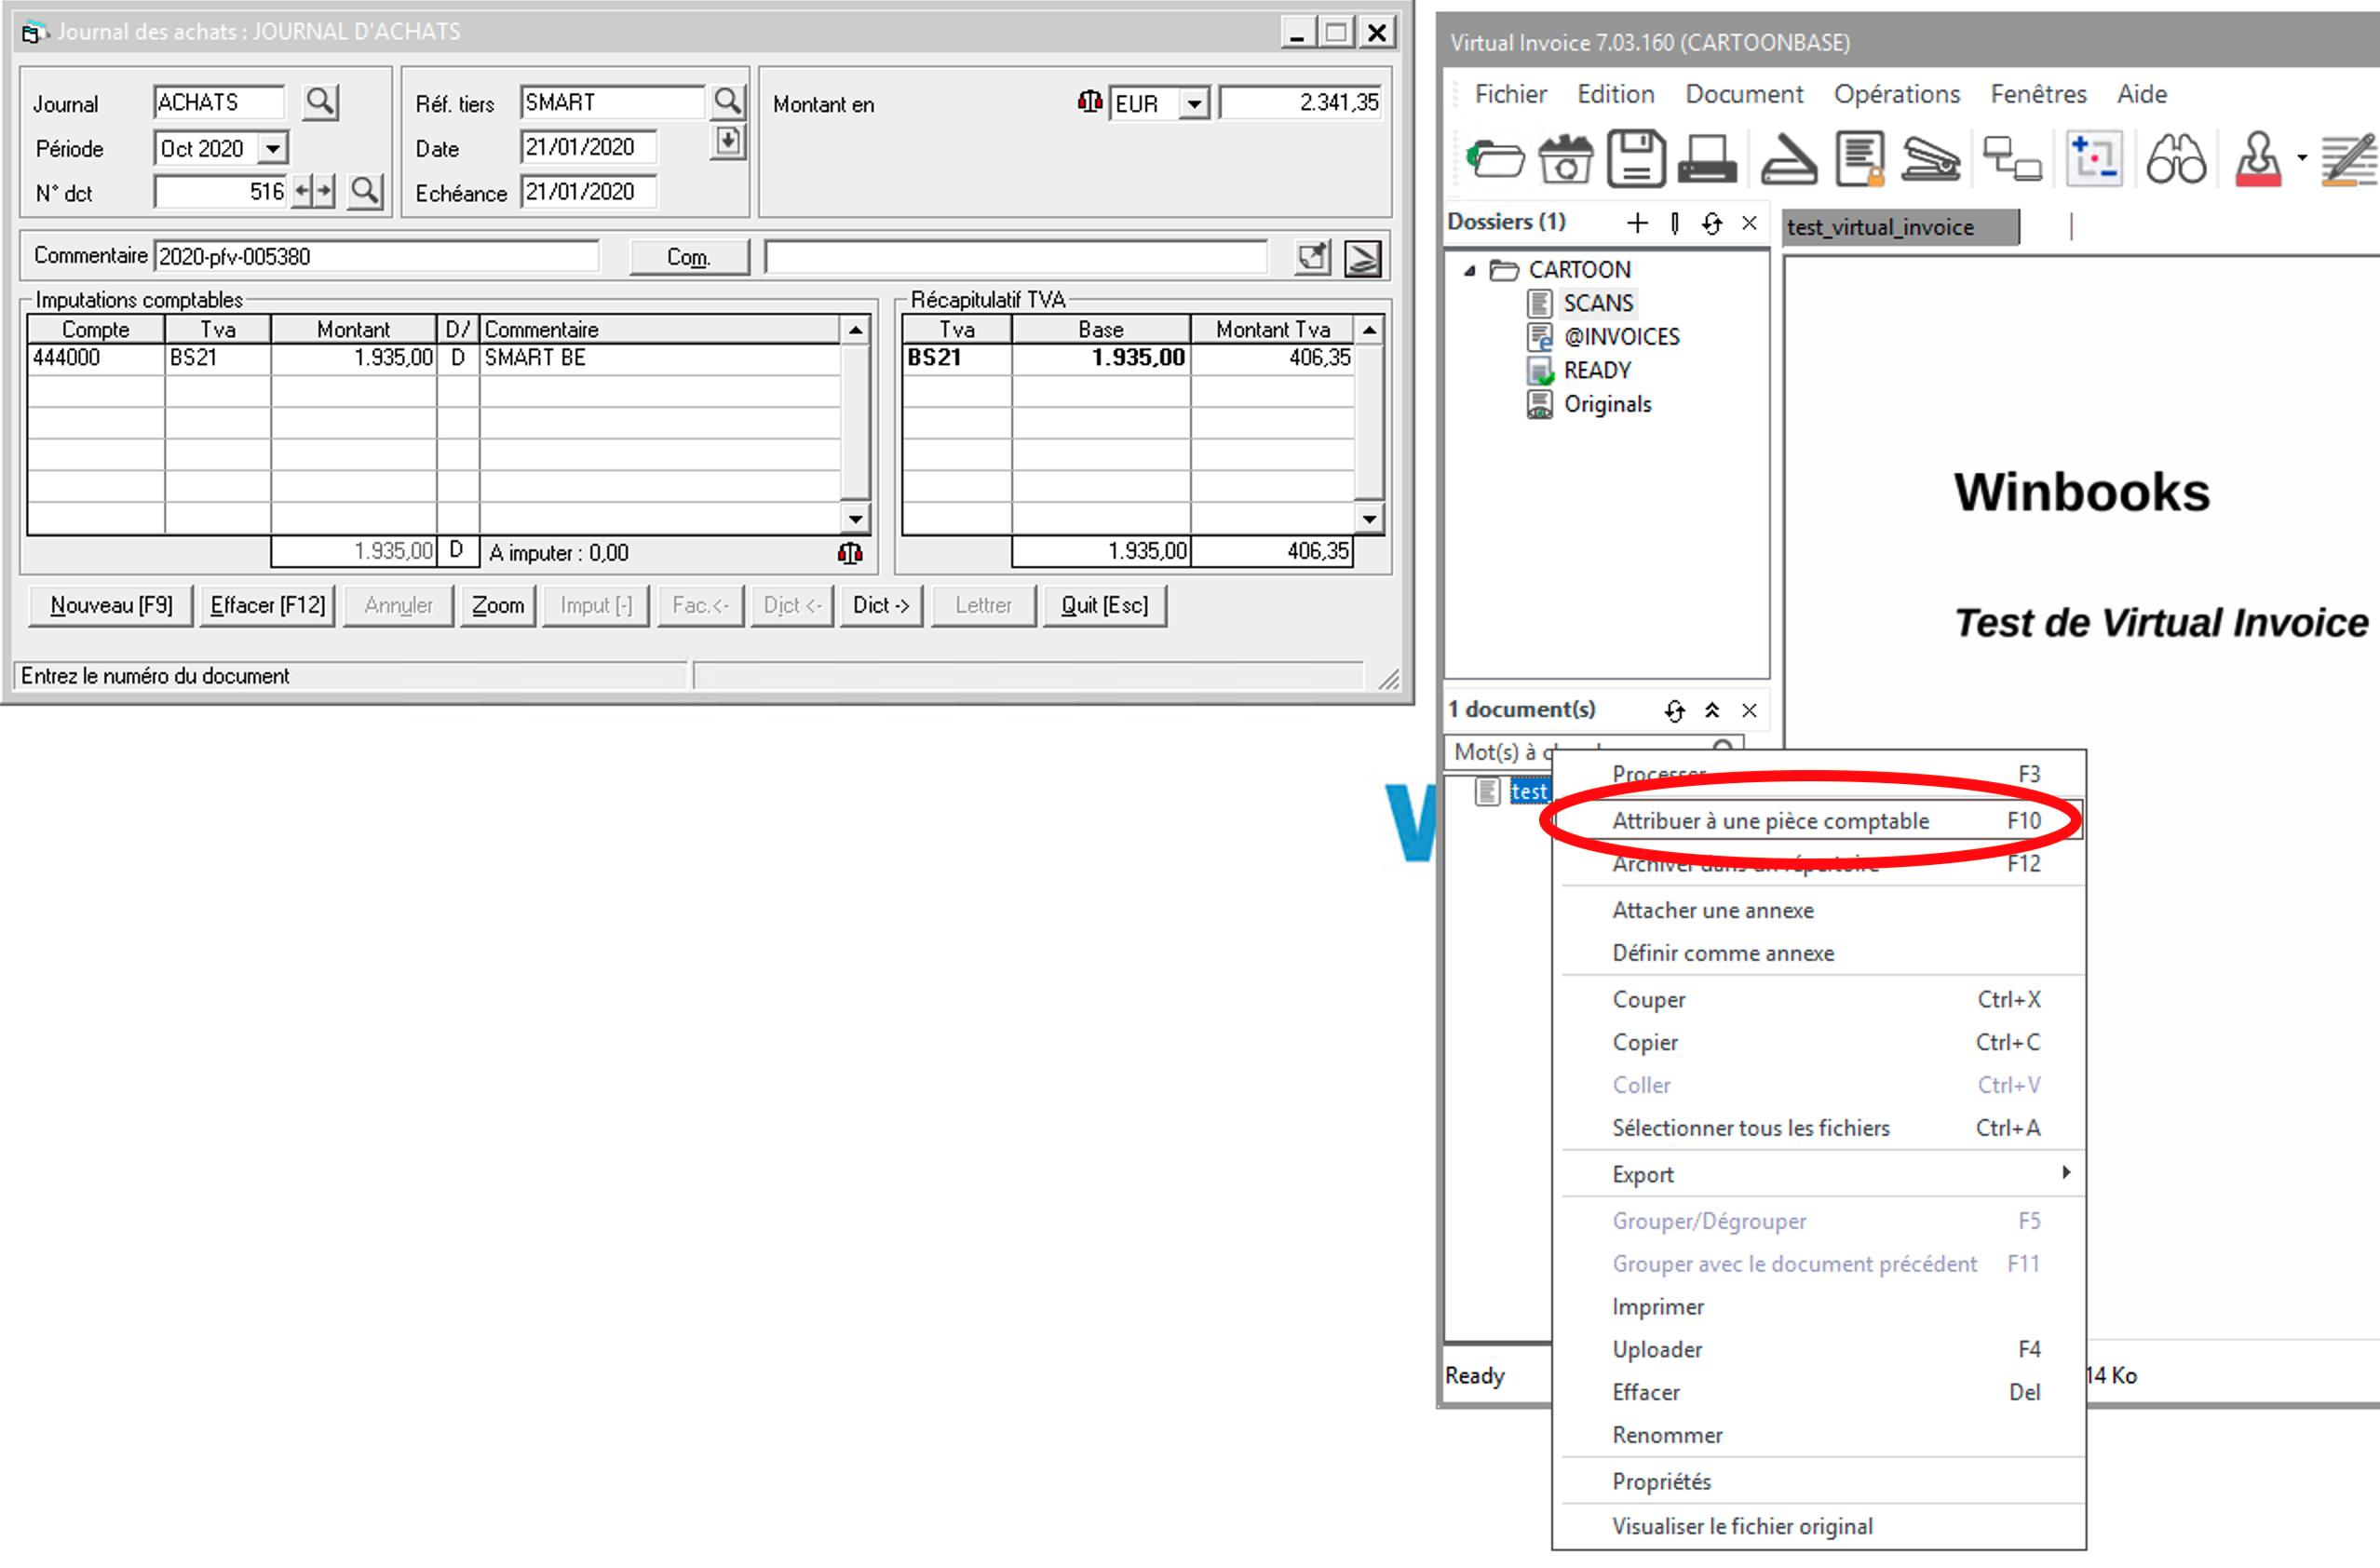Click the Dict -> button
This screenshot has height=1568, width=2380.
click(x=881, y=605)
